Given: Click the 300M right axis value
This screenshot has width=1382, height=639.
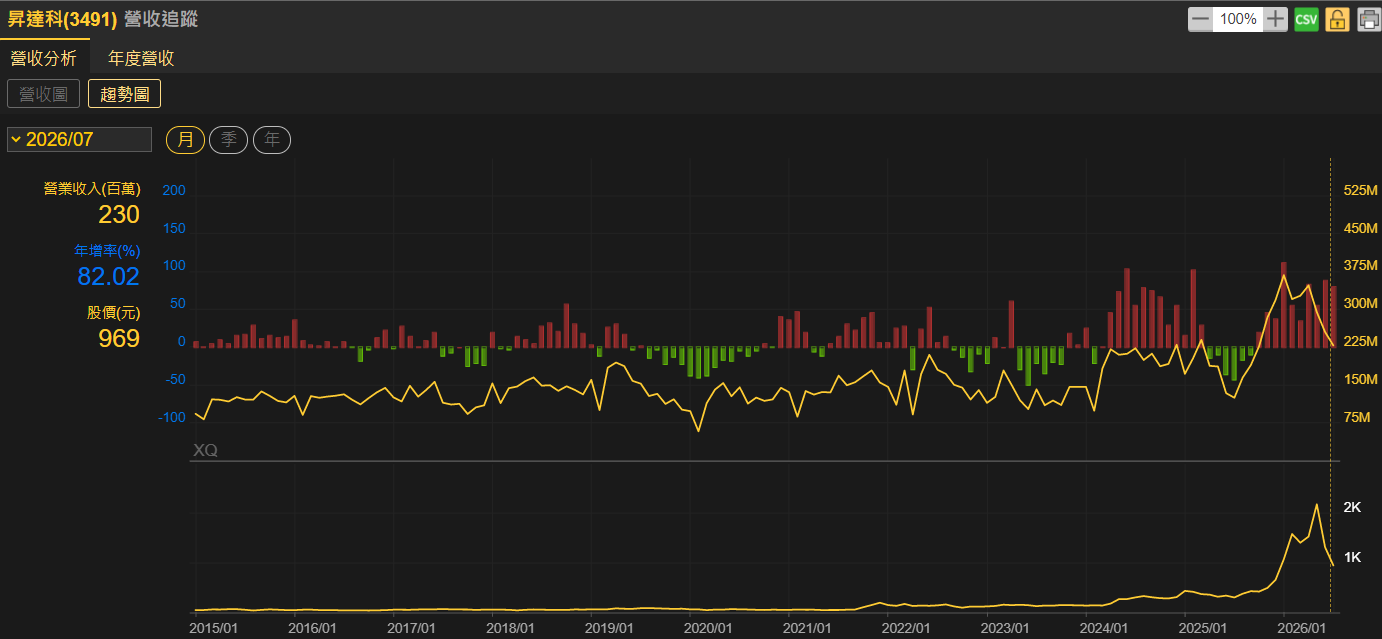Looking at the screenshot, I should point(1361,303).
